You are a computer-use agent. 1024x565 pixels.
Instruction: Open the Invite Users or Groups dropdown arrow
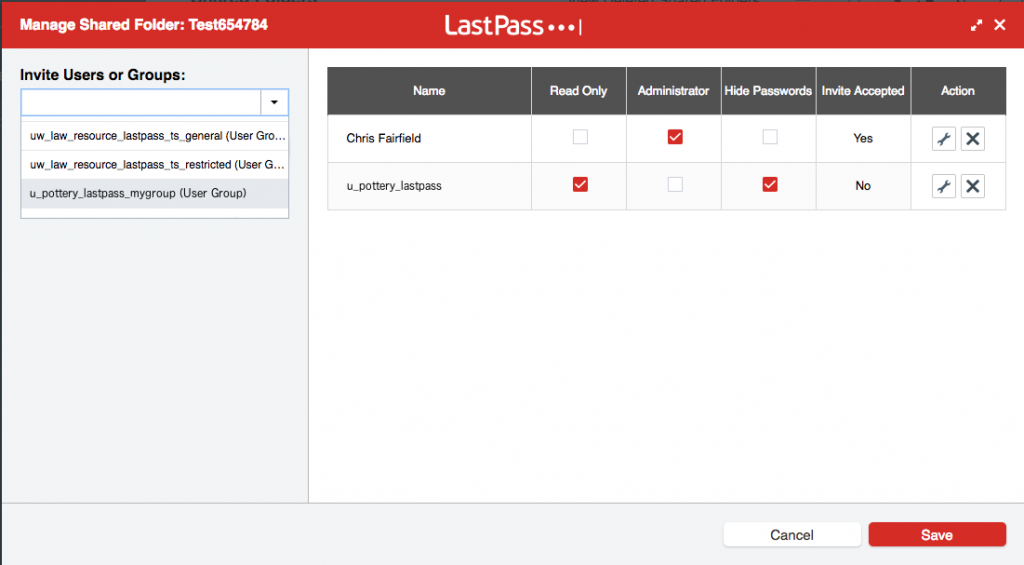point(274,103)
